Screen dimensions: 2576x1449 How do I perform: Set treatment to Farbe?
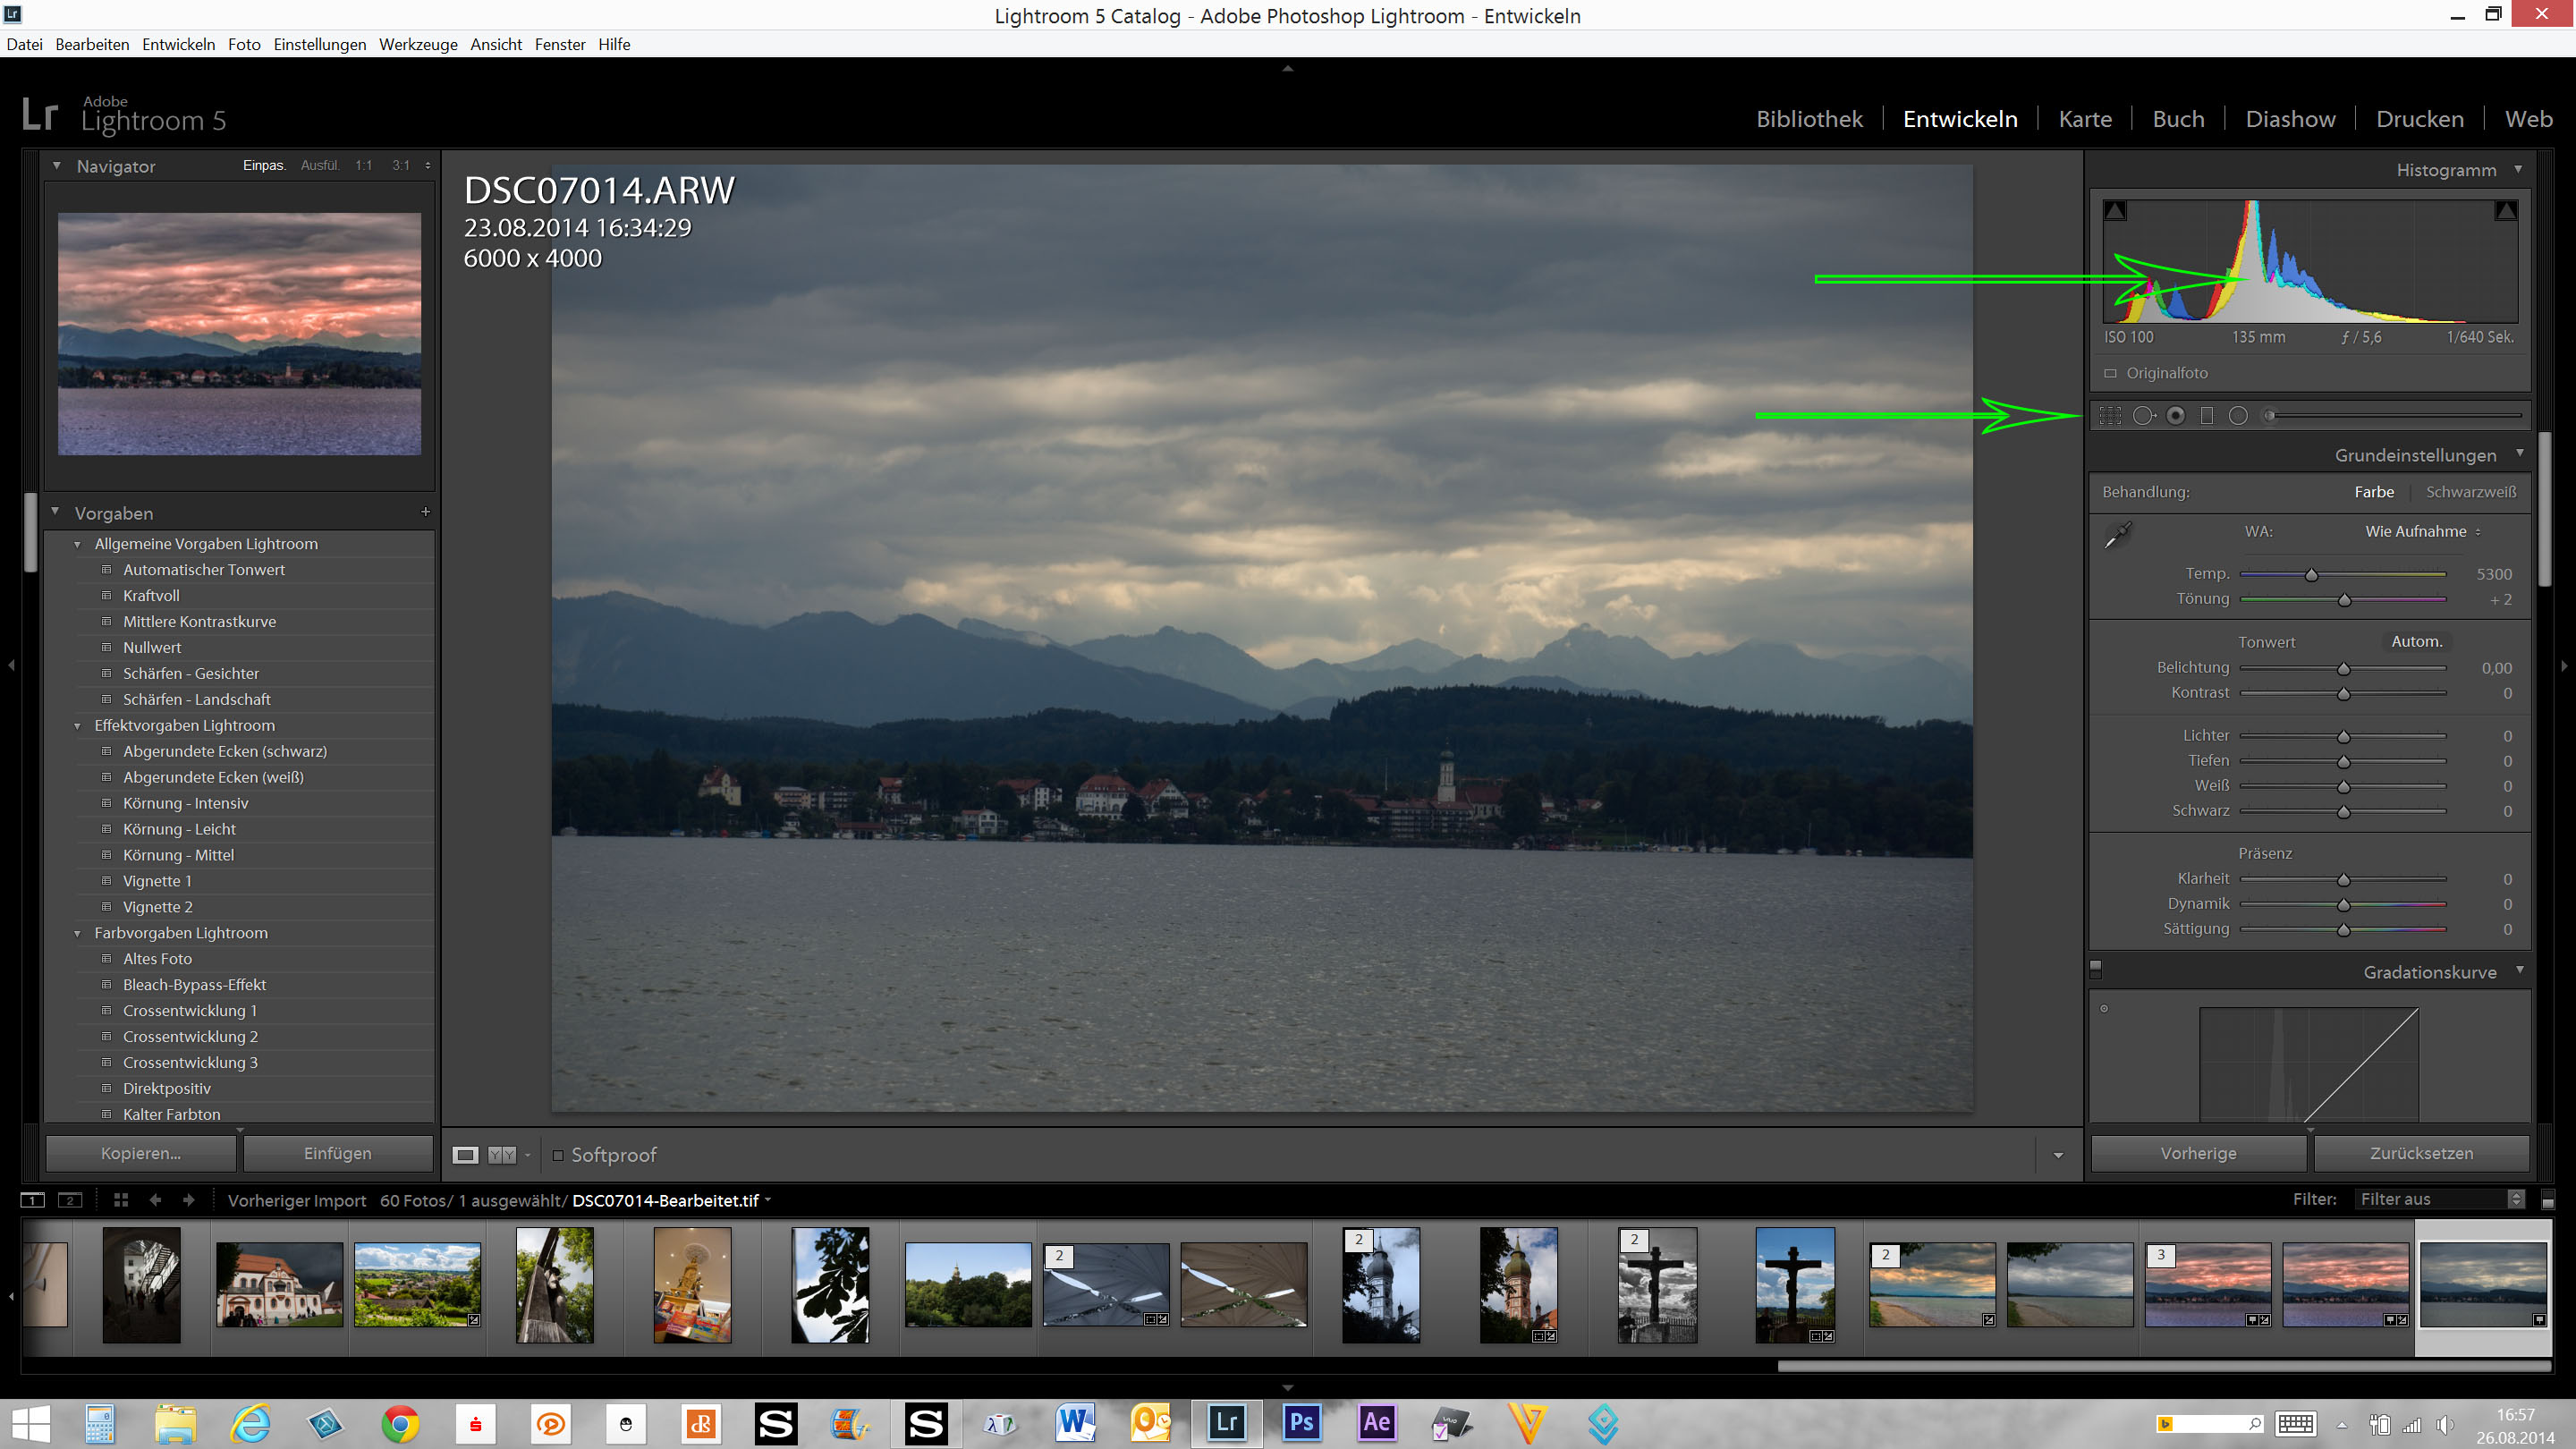pyautogui.click(x=2374, y=492)
